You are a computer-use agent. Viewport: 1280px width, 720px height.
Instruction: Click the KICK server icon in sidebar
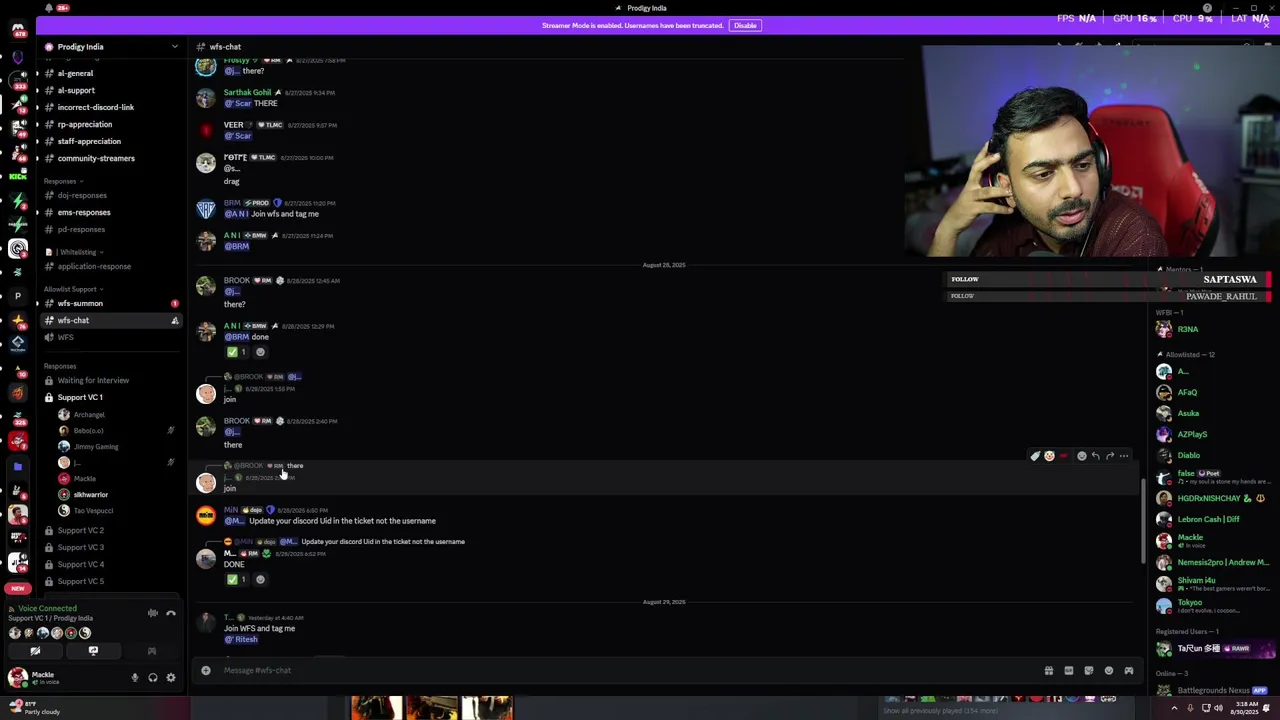[x=17, y=177]
